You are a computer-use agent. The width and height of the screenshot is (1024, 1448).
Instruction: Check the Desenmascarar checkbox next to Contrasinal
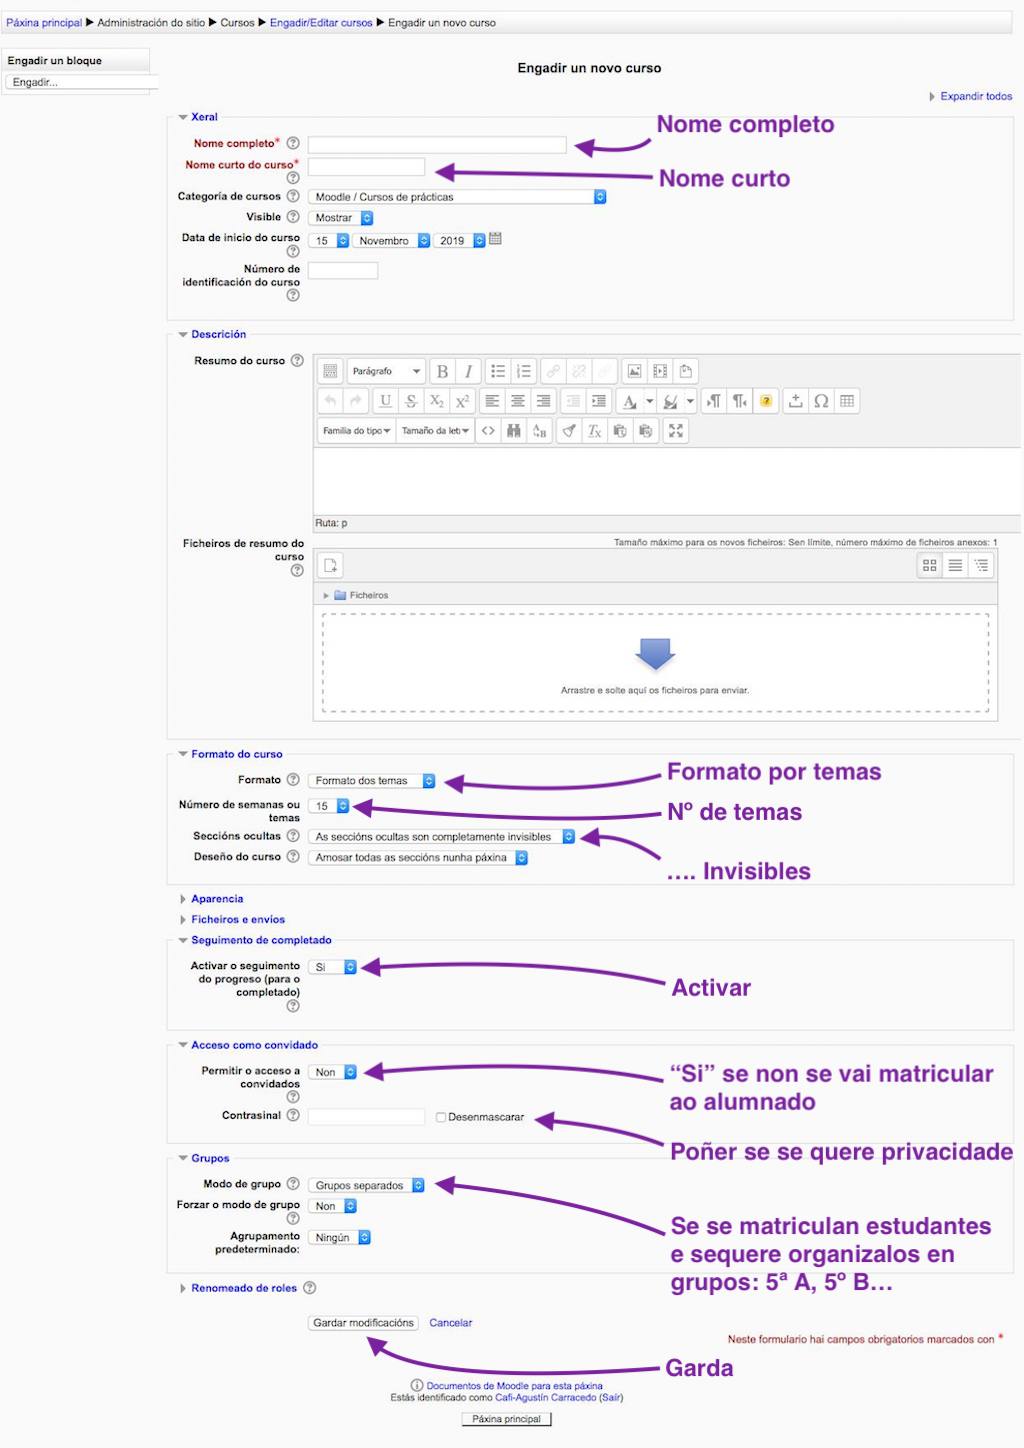(439, 1116)
